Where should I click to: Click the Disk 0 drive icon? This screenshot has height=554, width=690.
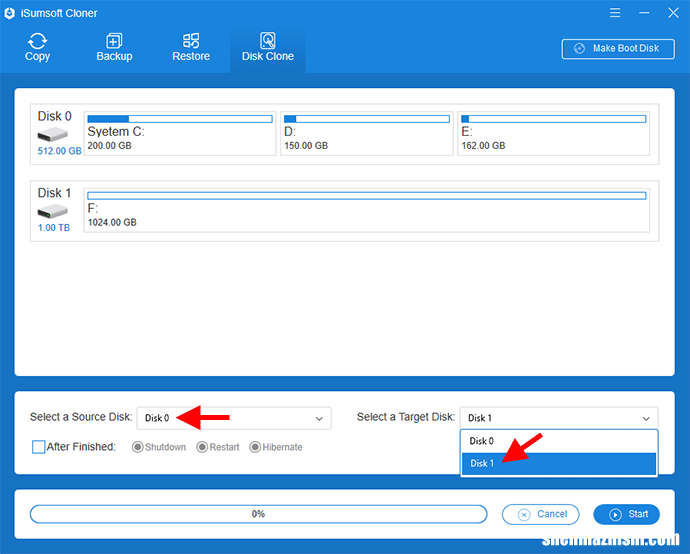tap(52, 134)
